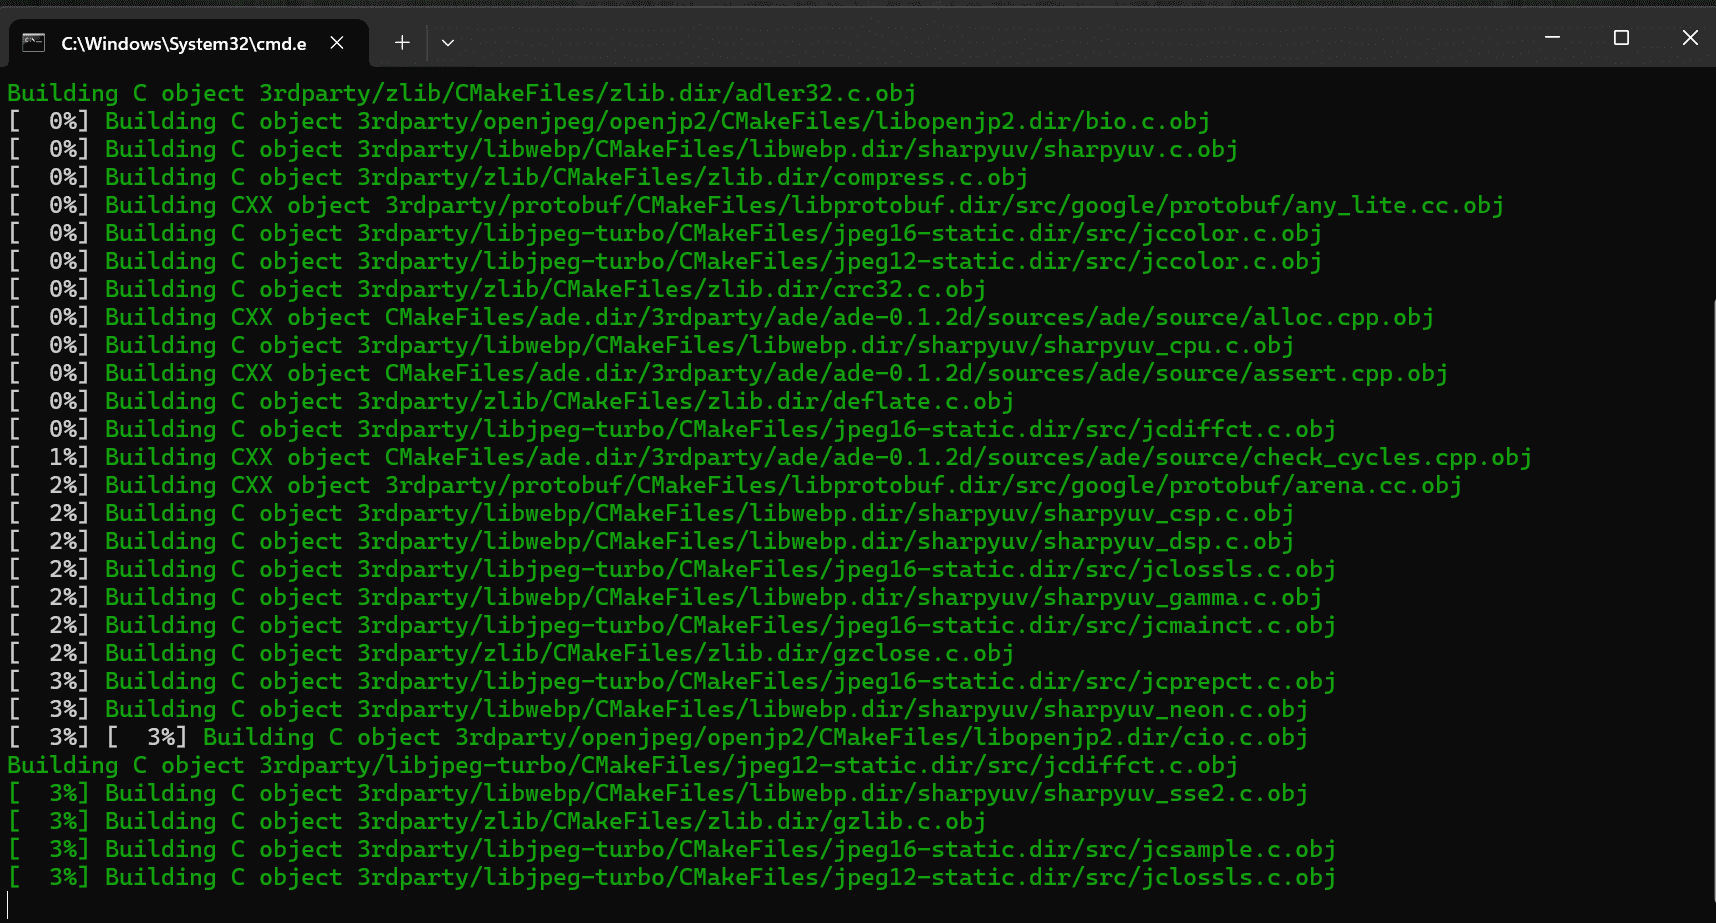Close the cmd.exe terminal tab
This screenshot has height=923, width=1716.
coord(337,43)
